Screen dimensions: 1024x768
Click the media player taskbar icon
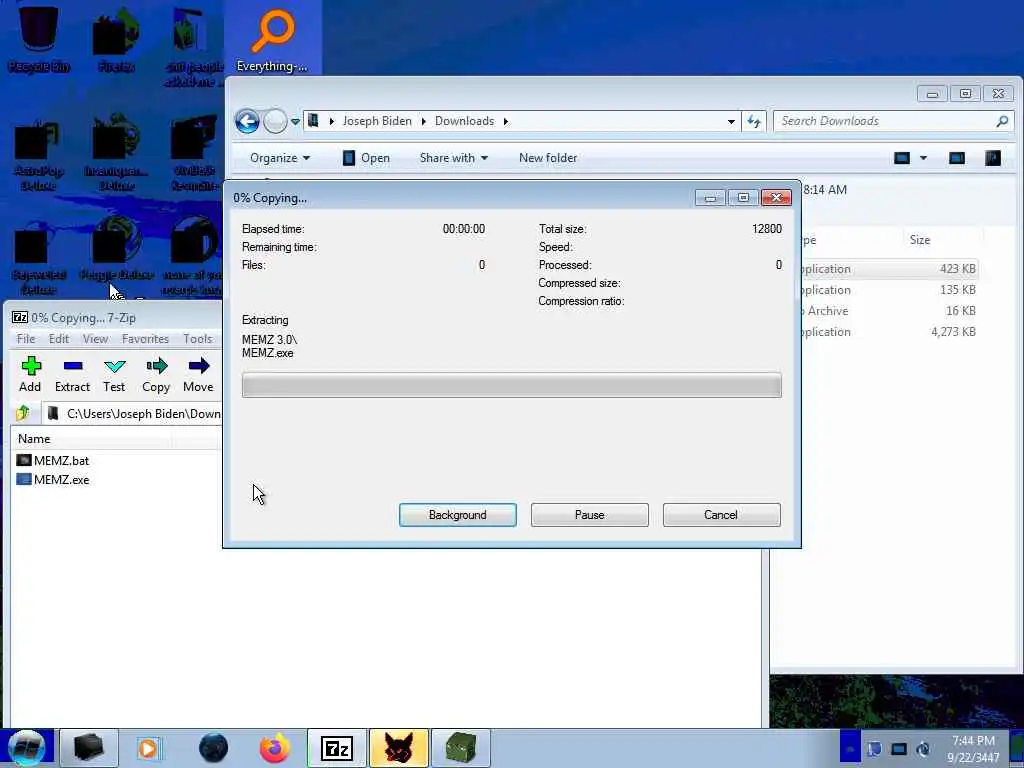[x=149, y=748]
